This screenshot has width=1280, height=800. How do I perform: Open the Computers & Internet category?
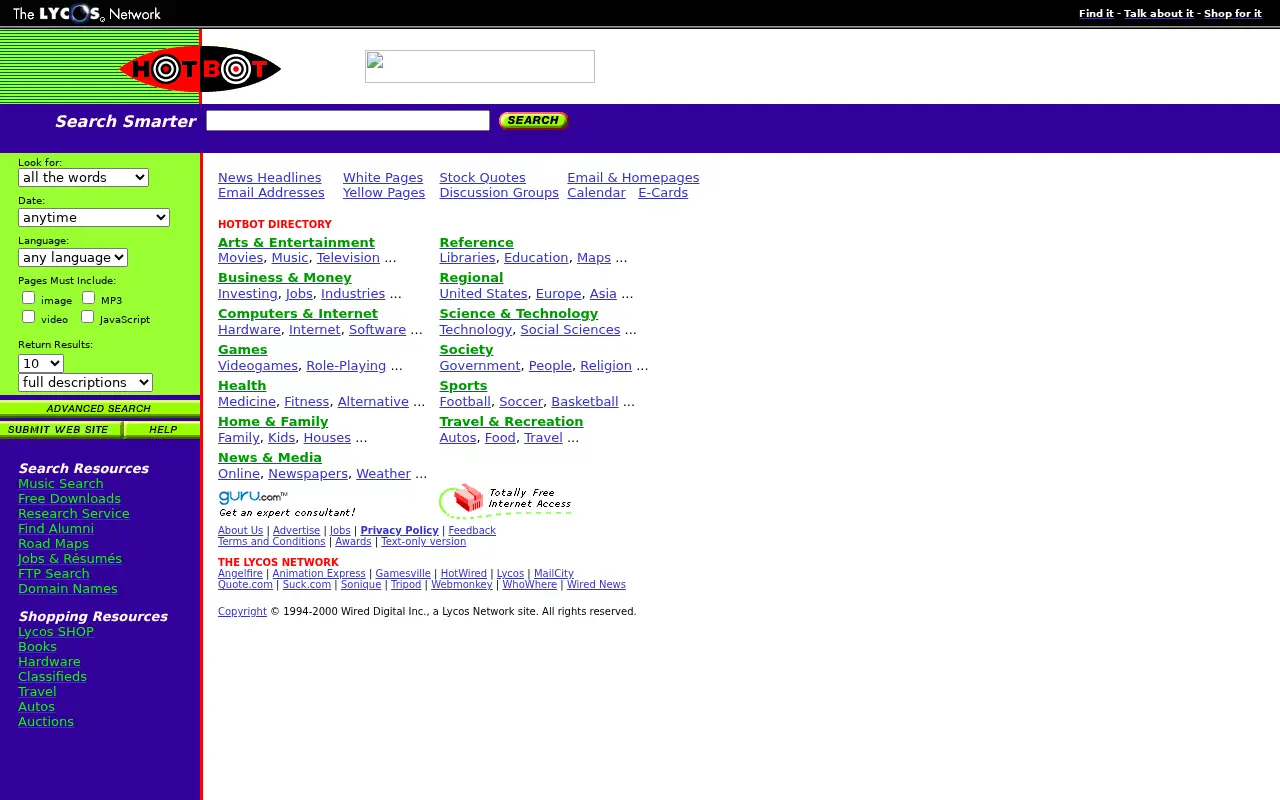[298, 313]
